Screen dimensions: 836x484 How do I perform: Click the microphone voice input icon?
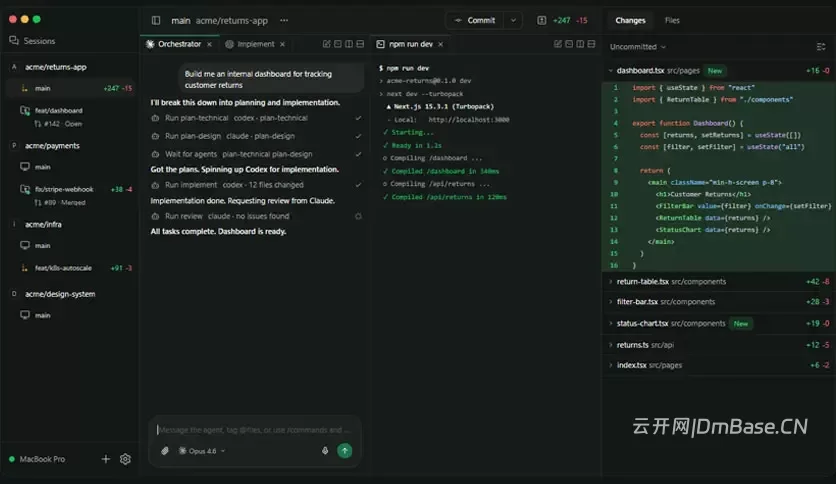[x=325, y=451]
